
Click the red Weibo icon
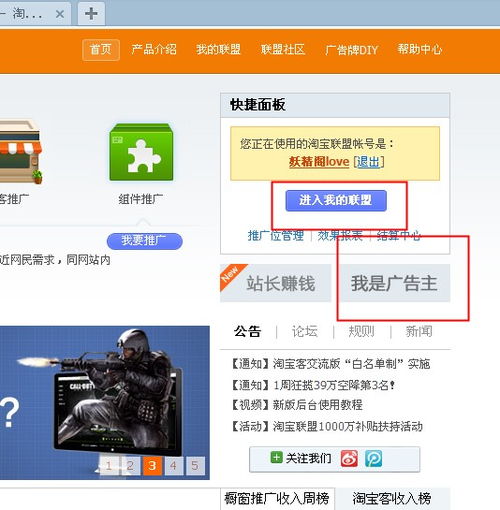(x=349, y=458)
